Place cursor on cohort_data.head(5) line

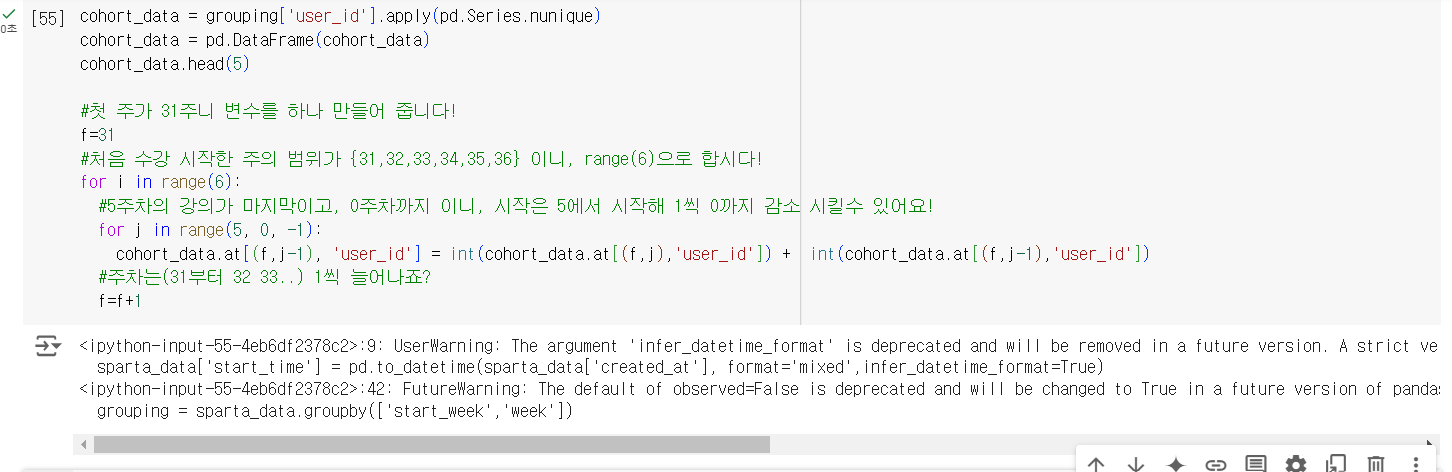pos(164,64)
